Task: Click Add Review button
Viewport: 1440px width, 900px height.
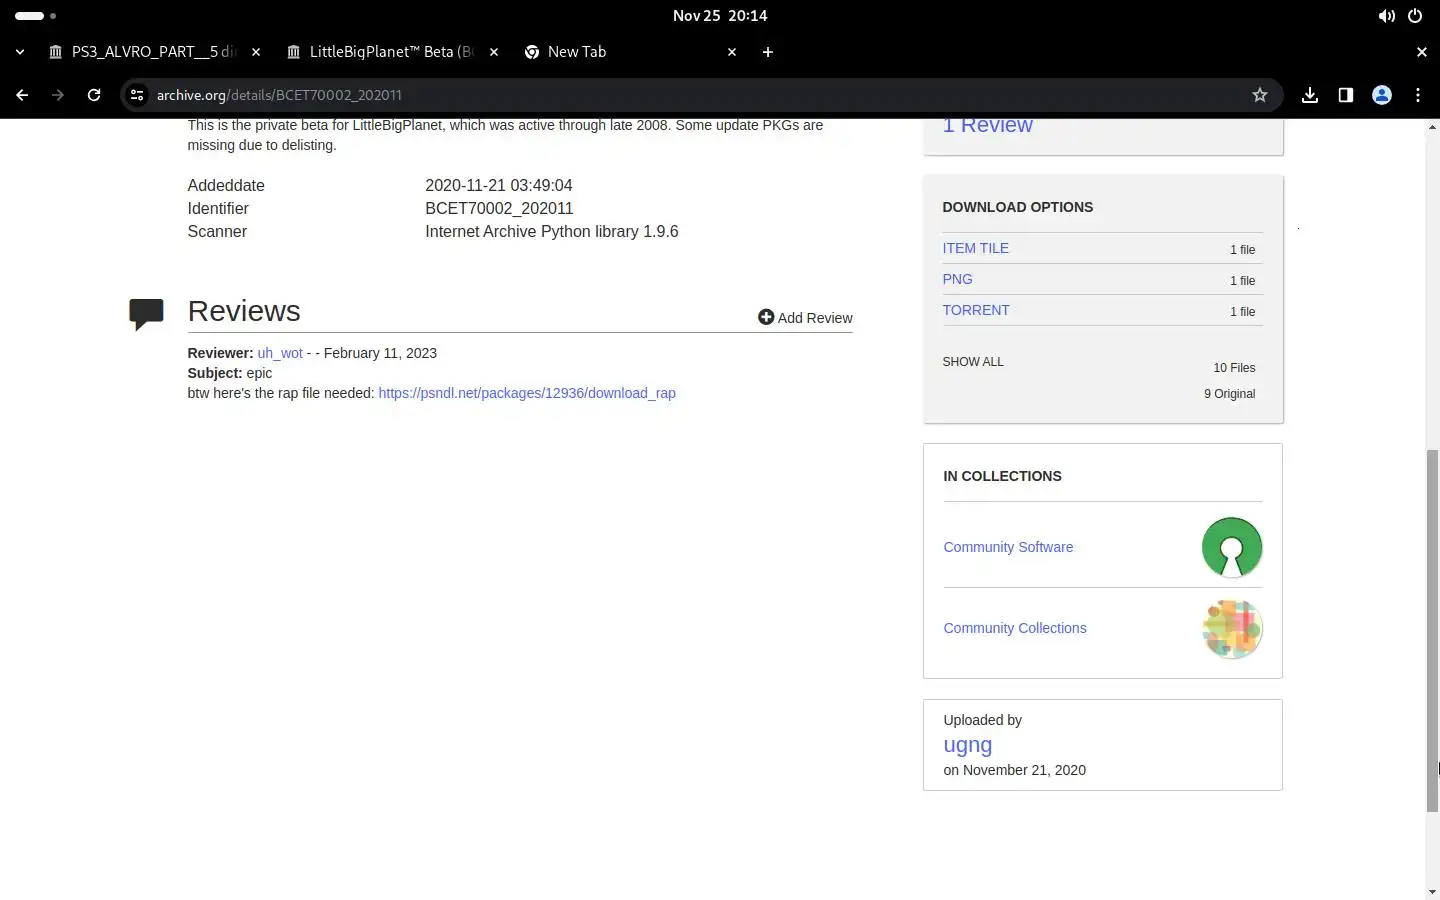Action: 805,318
